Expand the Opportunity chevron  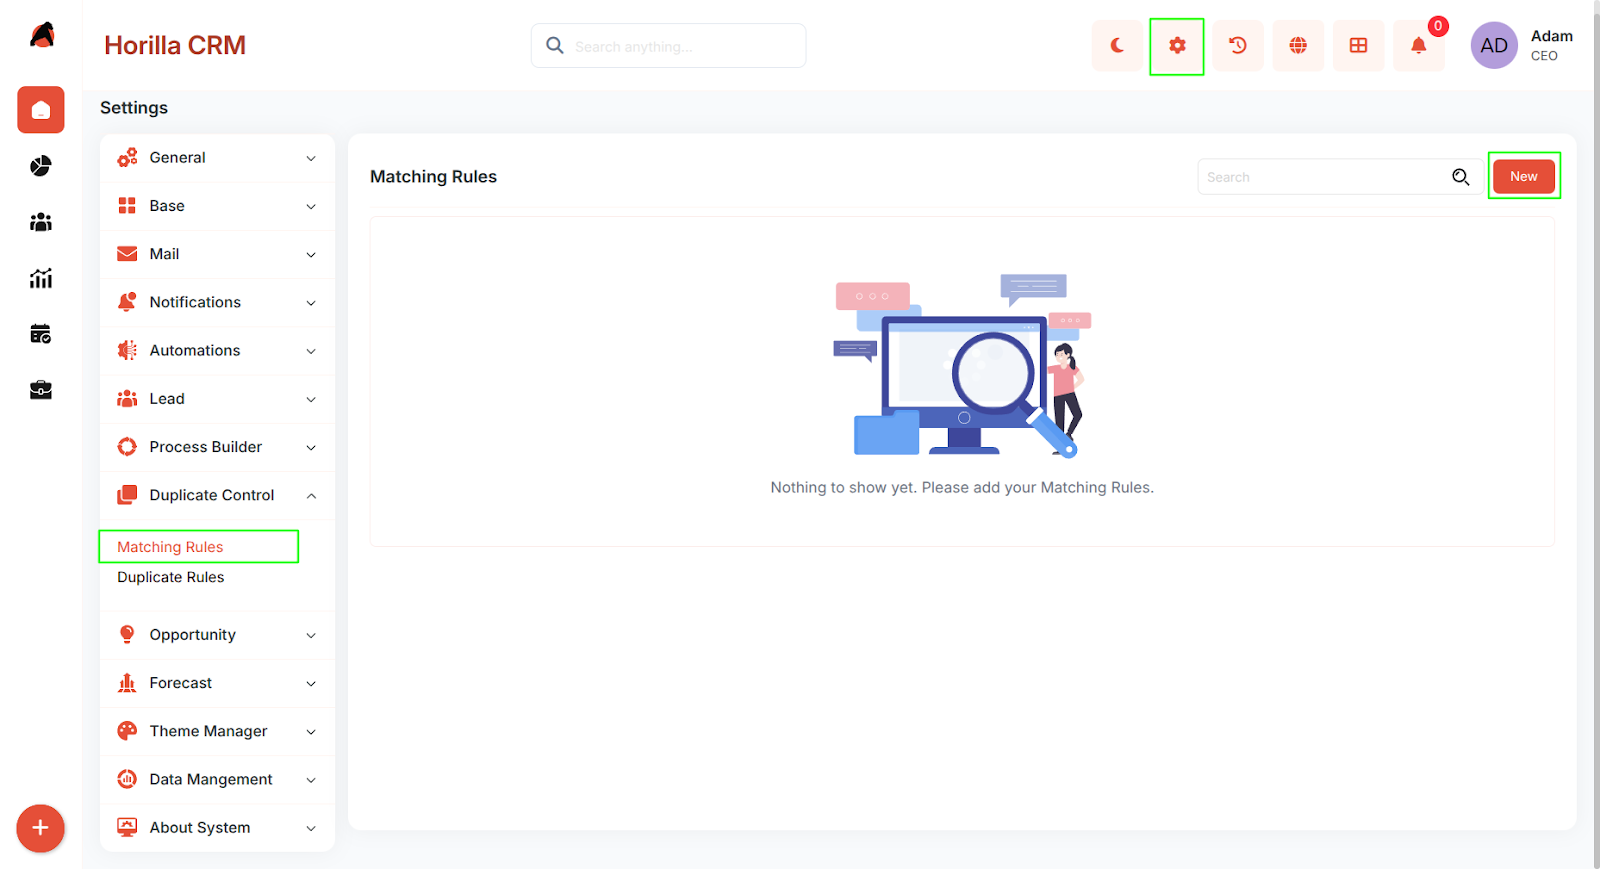[311, 635]
